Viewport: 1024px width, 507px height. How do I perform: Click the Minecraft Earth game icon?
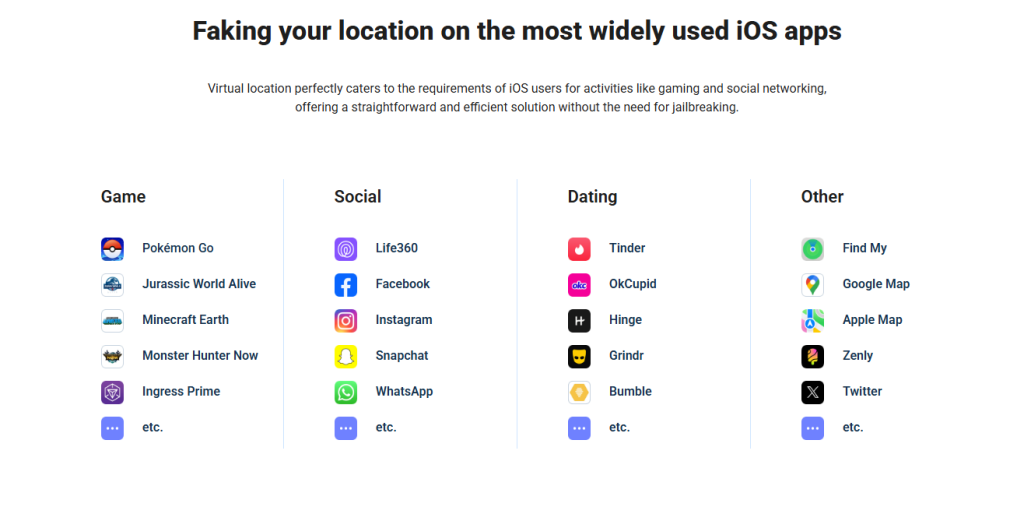[112, 321]
